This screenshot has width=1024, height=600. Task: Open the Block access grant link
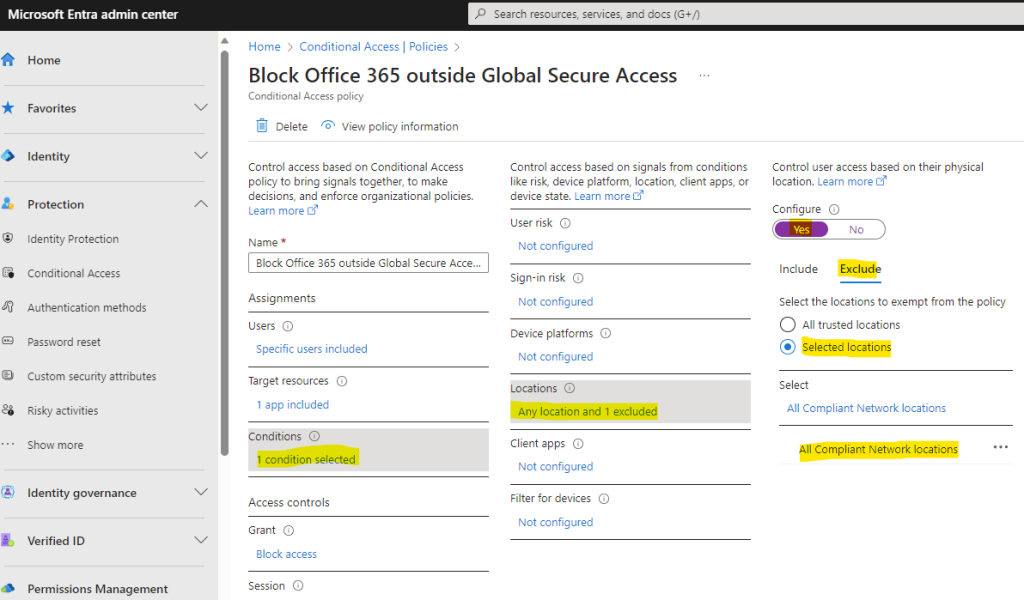click(x=286, y=554)
